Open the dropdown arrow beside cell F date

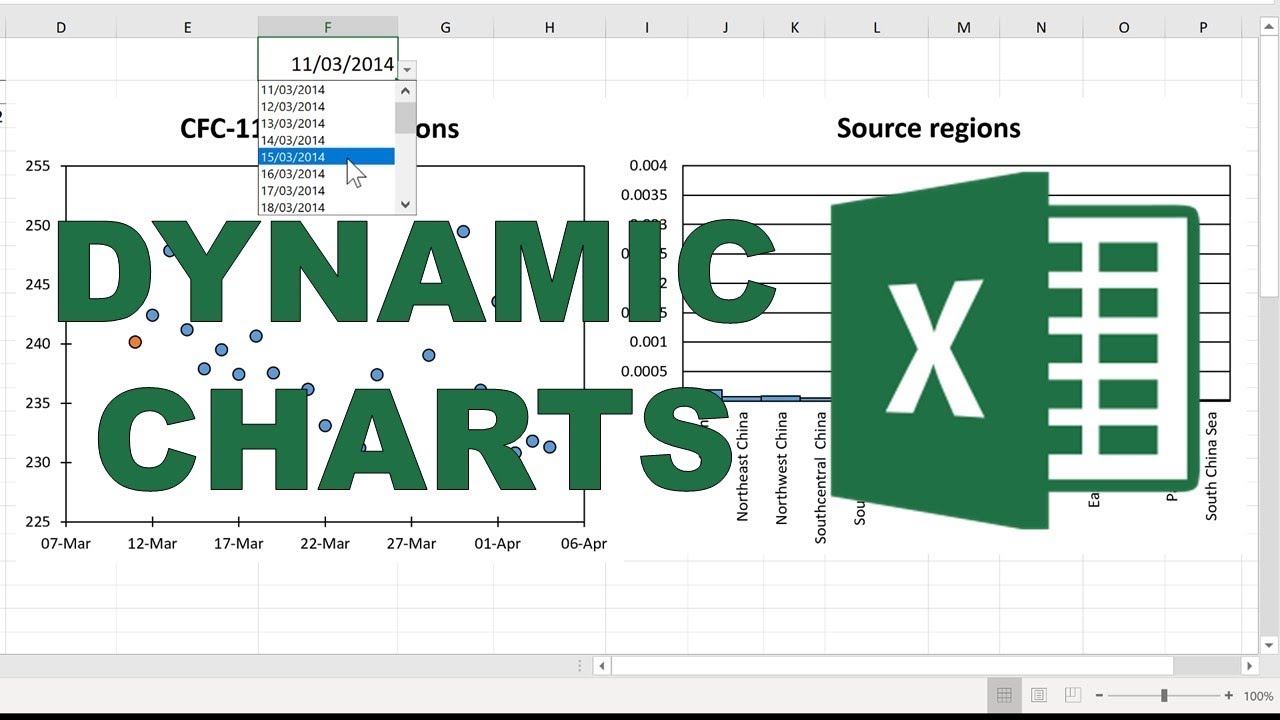[x=407, y=70]
